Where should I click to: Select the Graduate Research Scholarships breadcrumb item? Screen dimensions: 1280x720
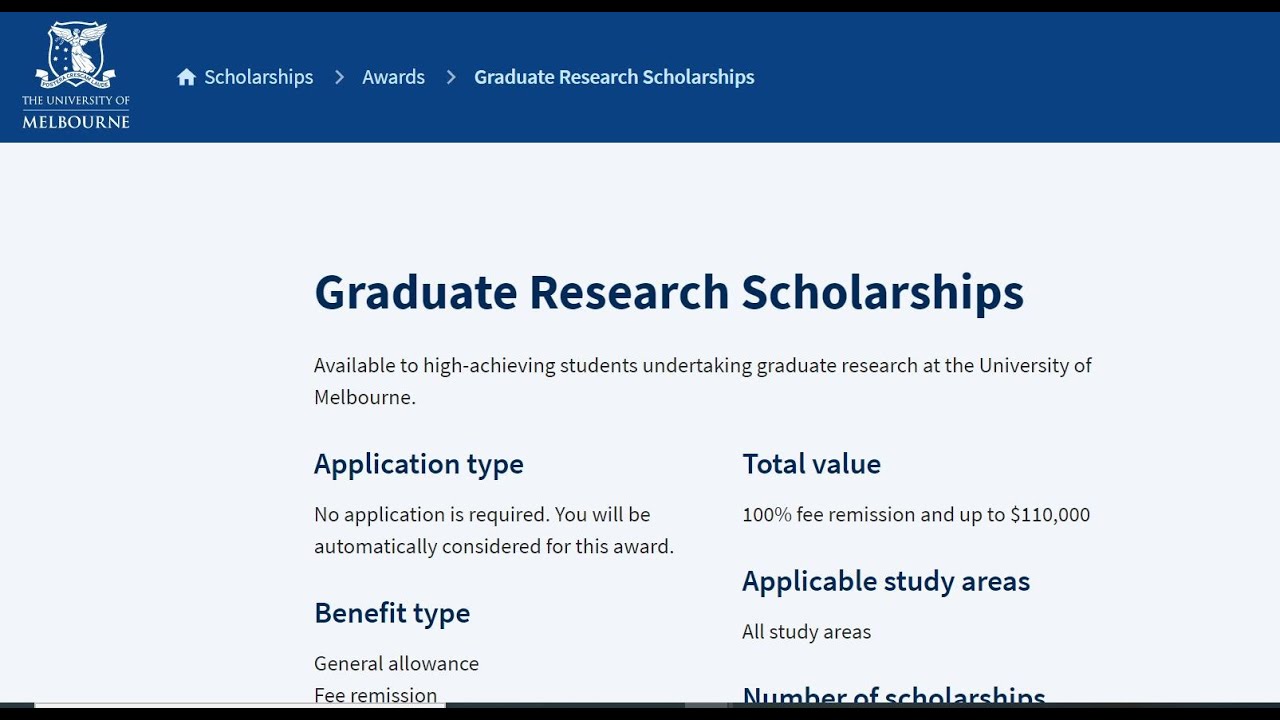point(614,77)
